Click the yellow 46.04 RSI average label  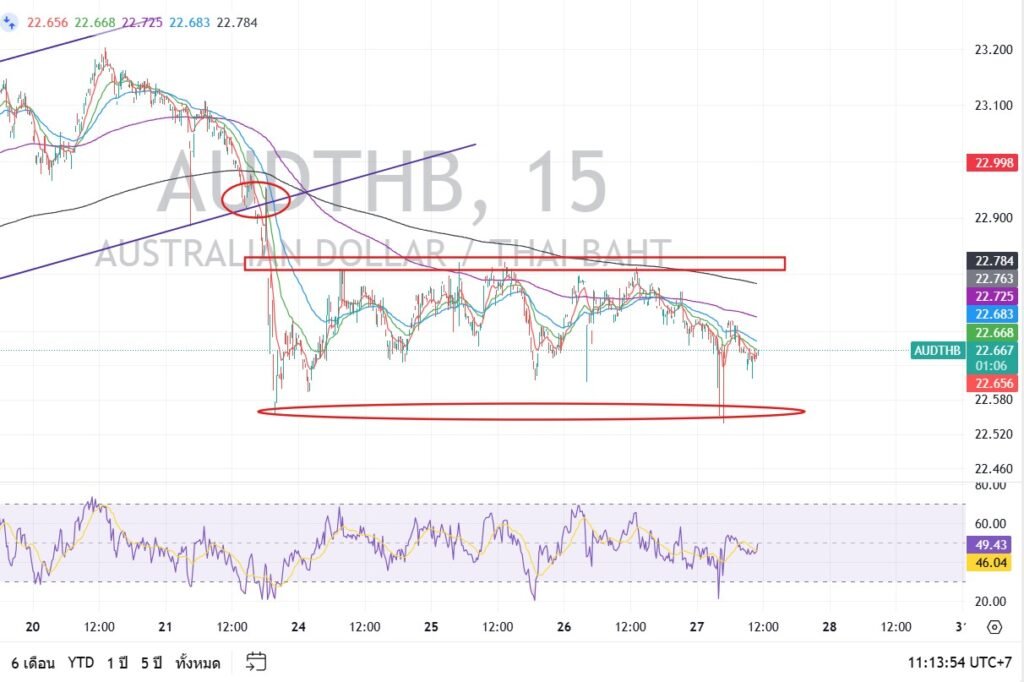pos(991,564)
